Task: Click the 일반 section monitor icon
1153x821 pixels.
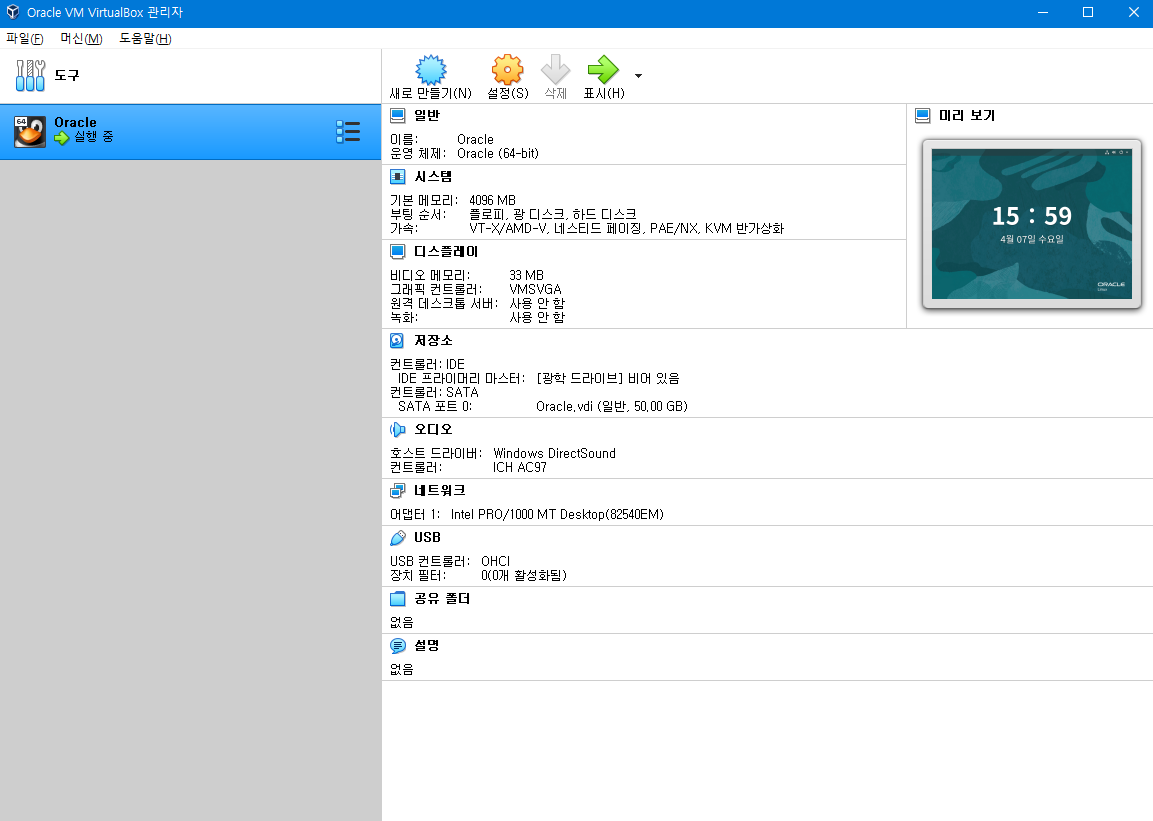Action: coord(398,115)
